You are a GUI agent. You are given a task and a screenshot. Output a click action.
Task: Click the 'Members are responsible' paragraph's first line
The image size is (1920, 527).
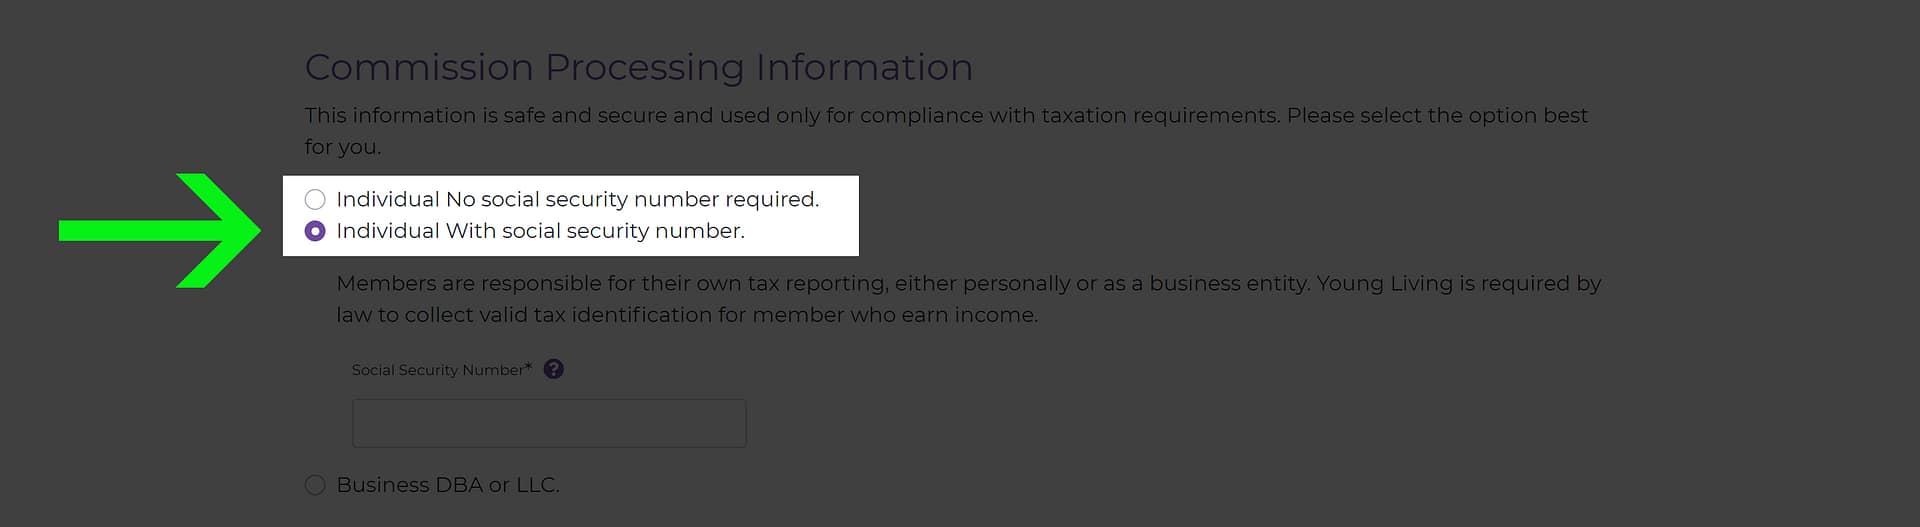coord(968,283)
